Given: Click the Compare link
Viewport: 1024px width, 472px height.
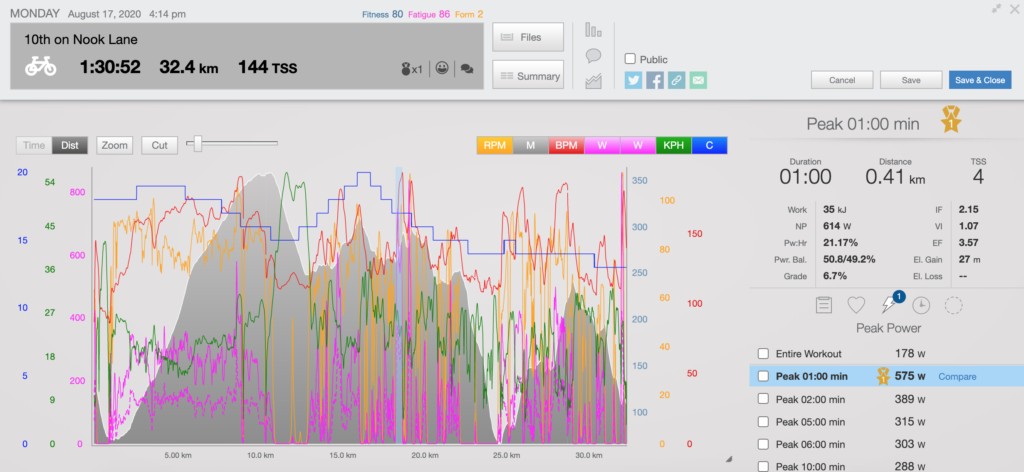Looking at the screenshot, I should [x=957, y=377].
